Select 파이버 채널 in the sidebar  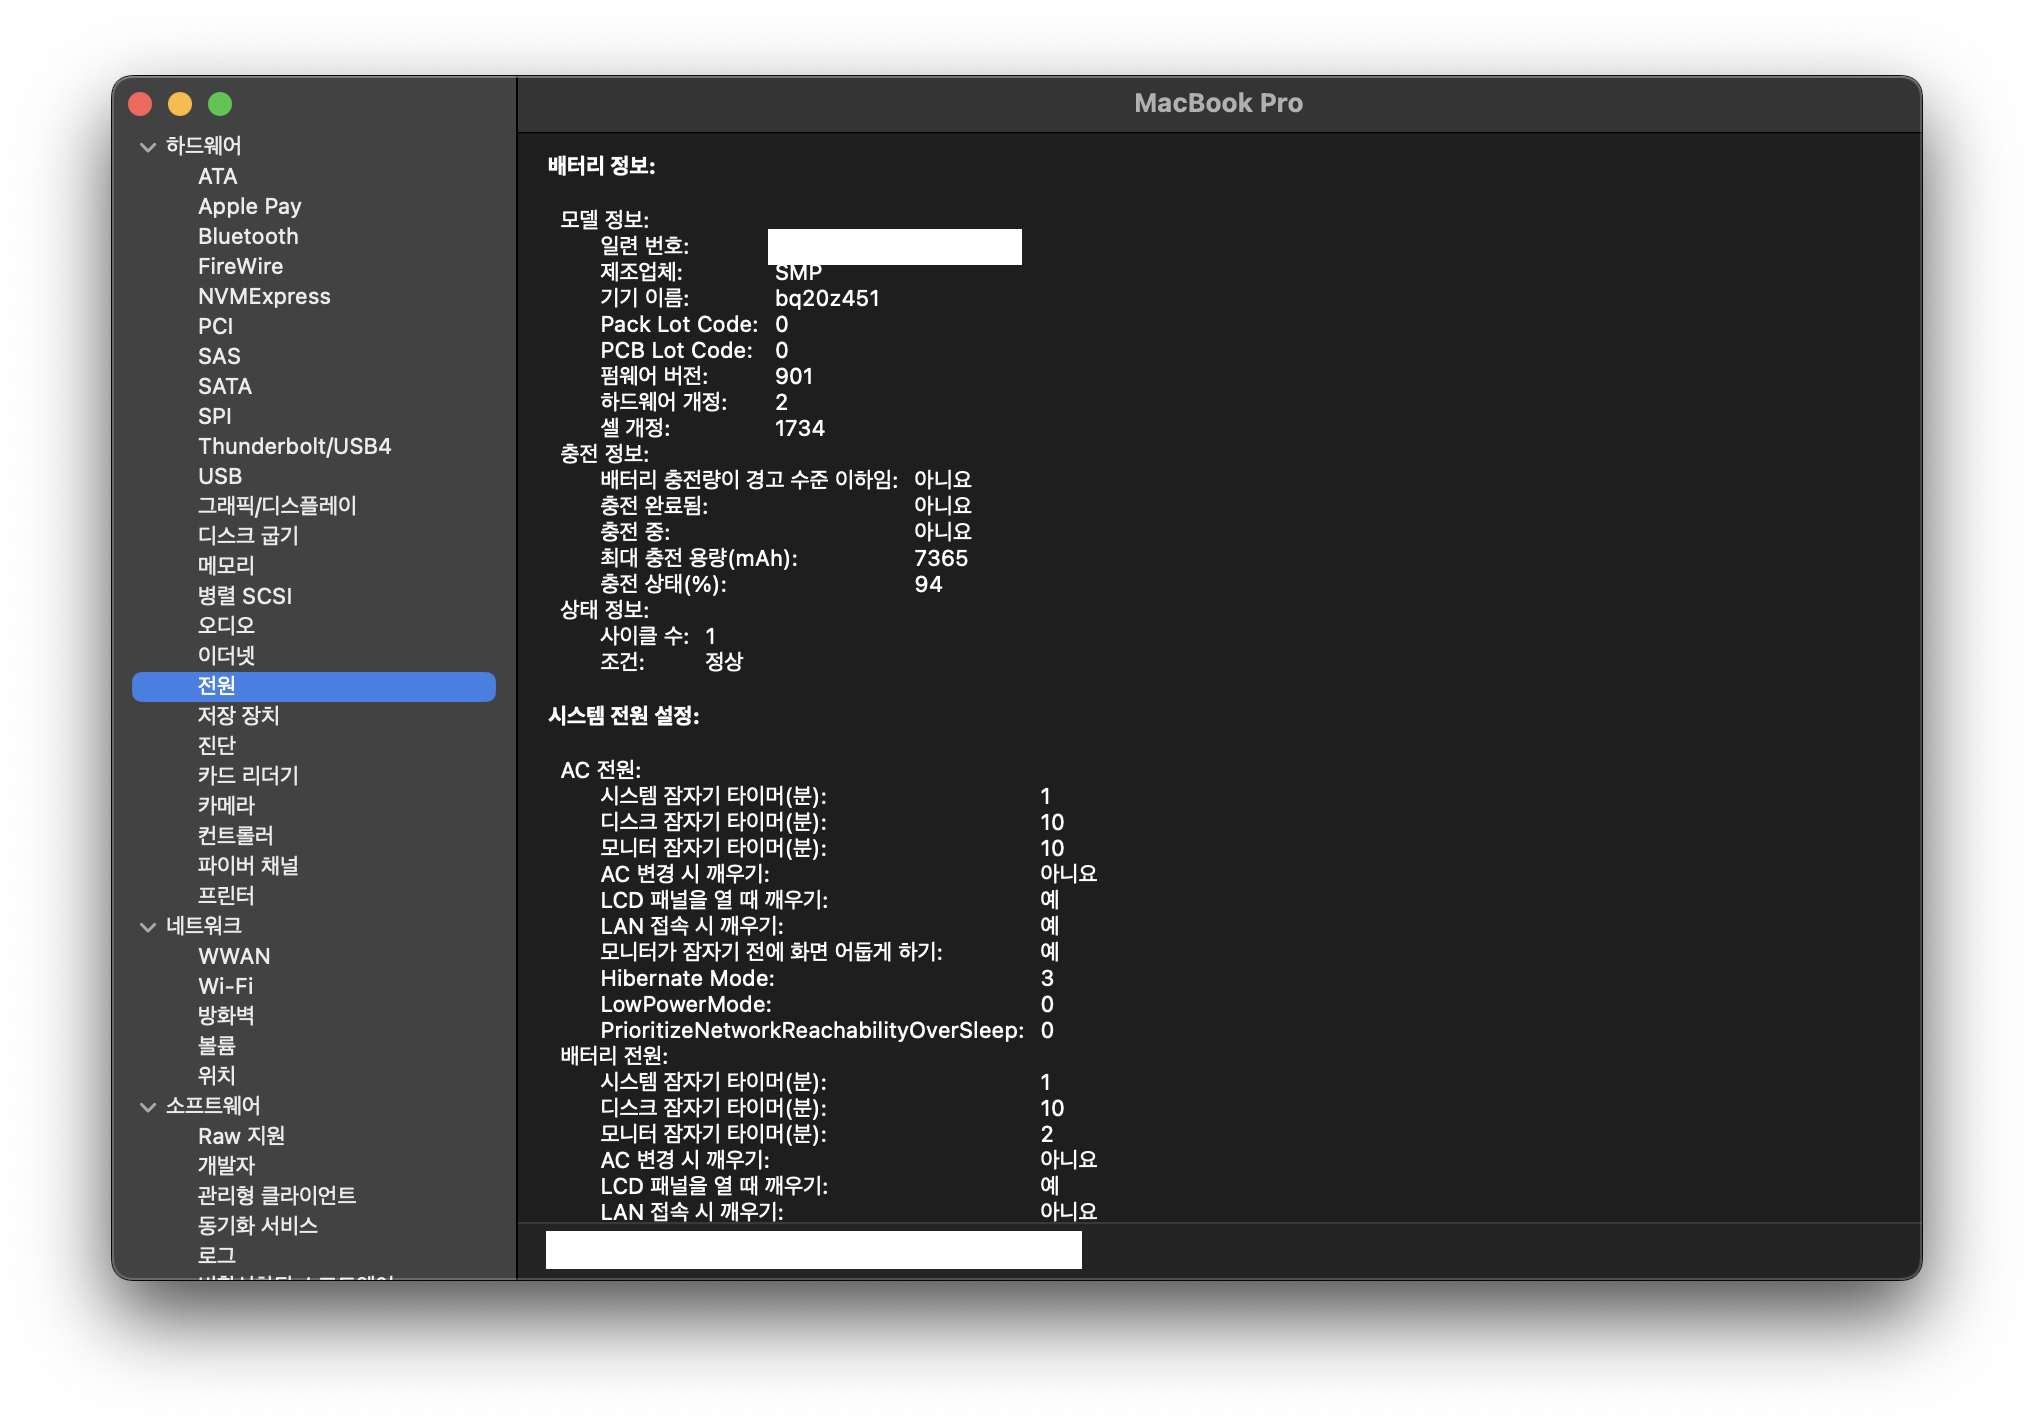248,866
